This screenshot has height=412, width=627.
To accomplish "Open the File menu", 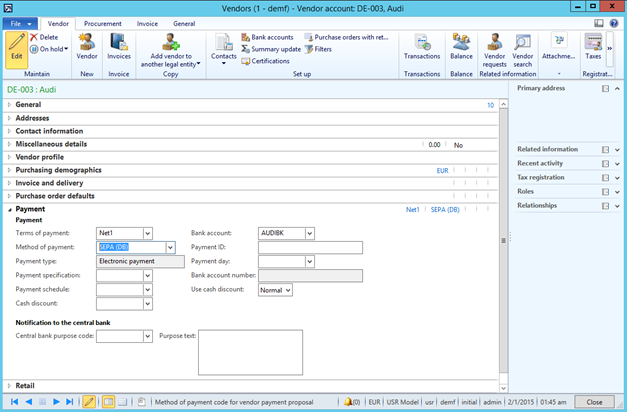I will pos(19,22).
